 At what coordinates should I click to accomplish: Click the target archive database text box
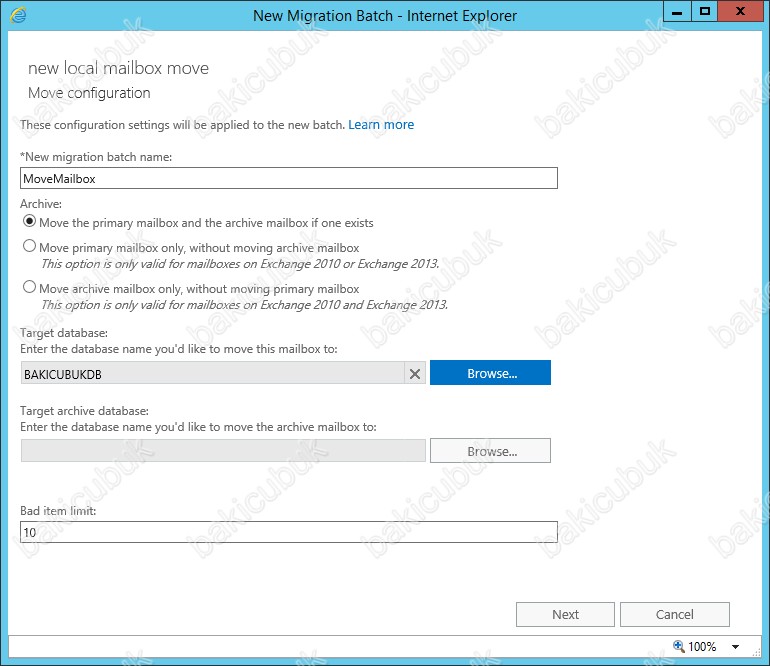click(223, 451)
